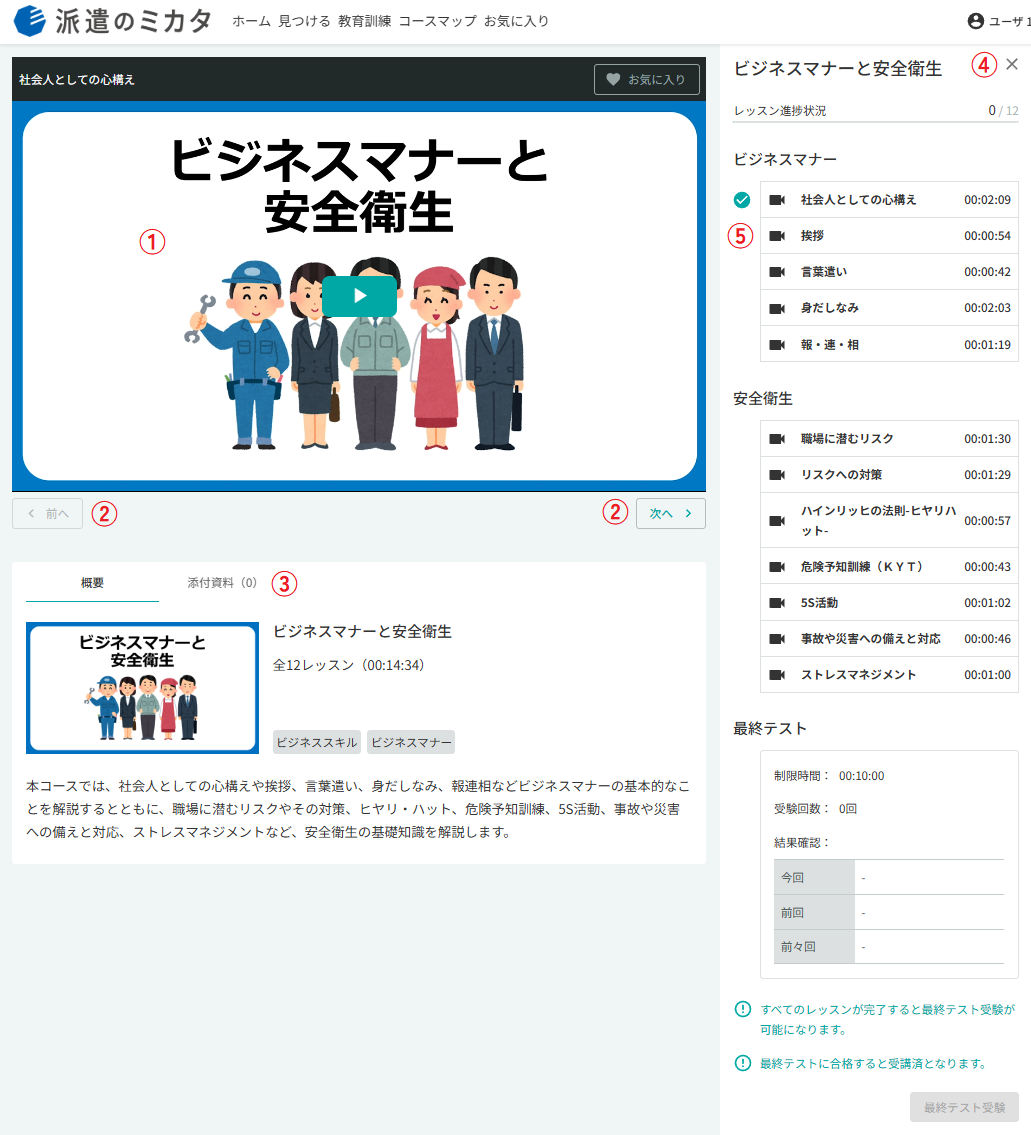Select lesson title リスクへの対策

pos(841,475)
